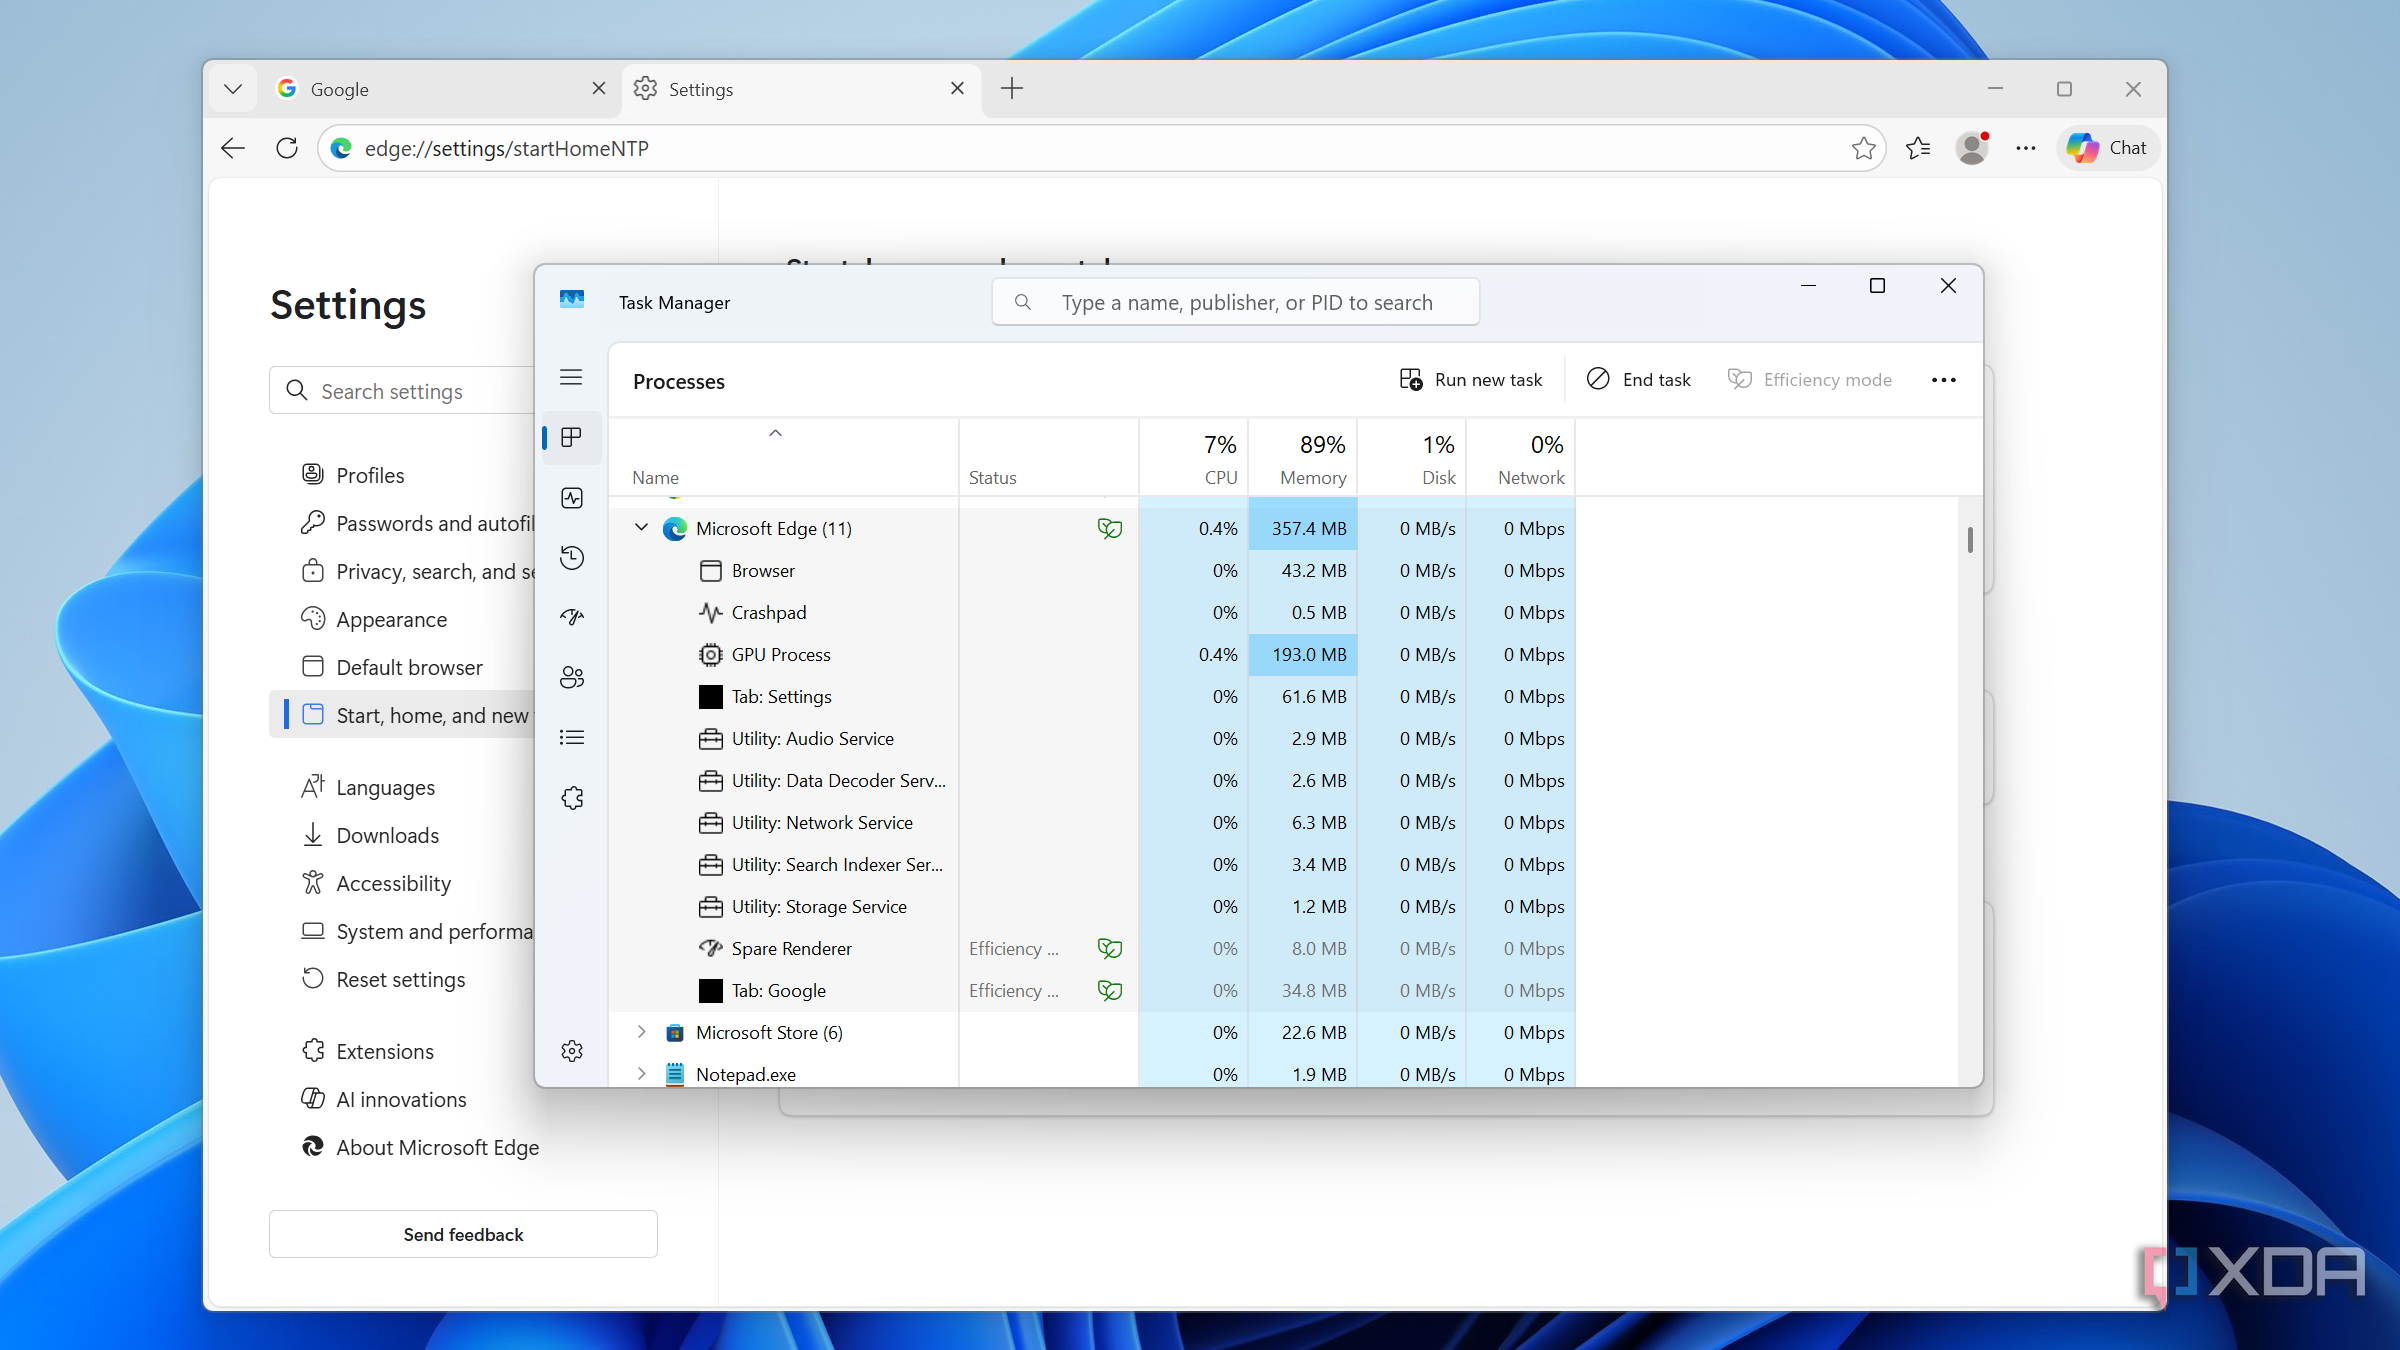
Task: Select the GPU Process row
Action: [1092, 654]
